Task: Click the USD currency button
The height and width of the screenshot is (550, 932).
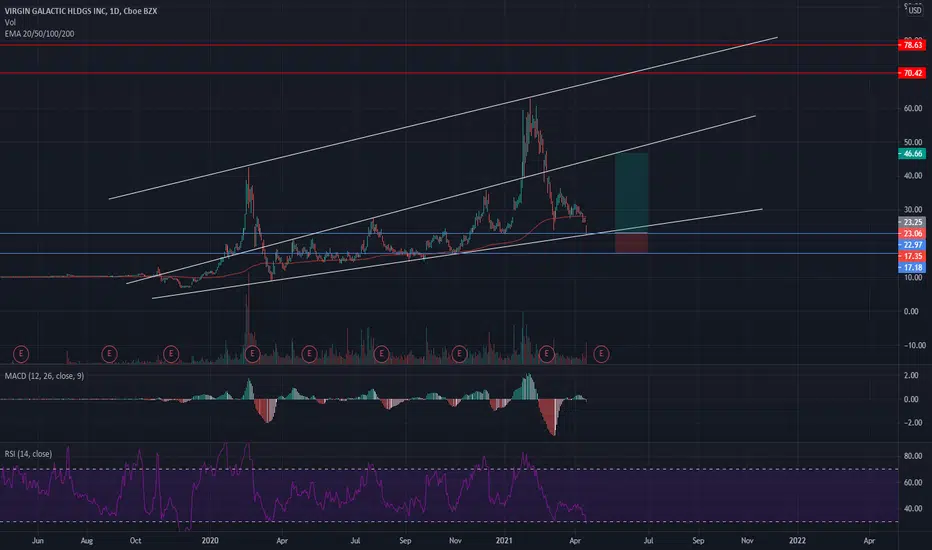Action: pos(914,10)
